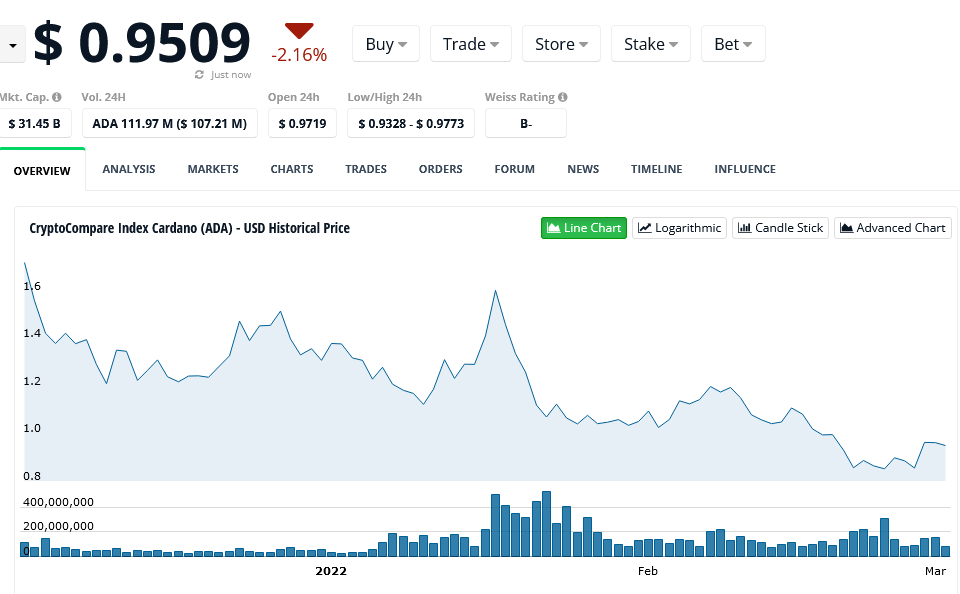Go to the News tab
This screenshot has height=594, width=960.
(583, 169)
